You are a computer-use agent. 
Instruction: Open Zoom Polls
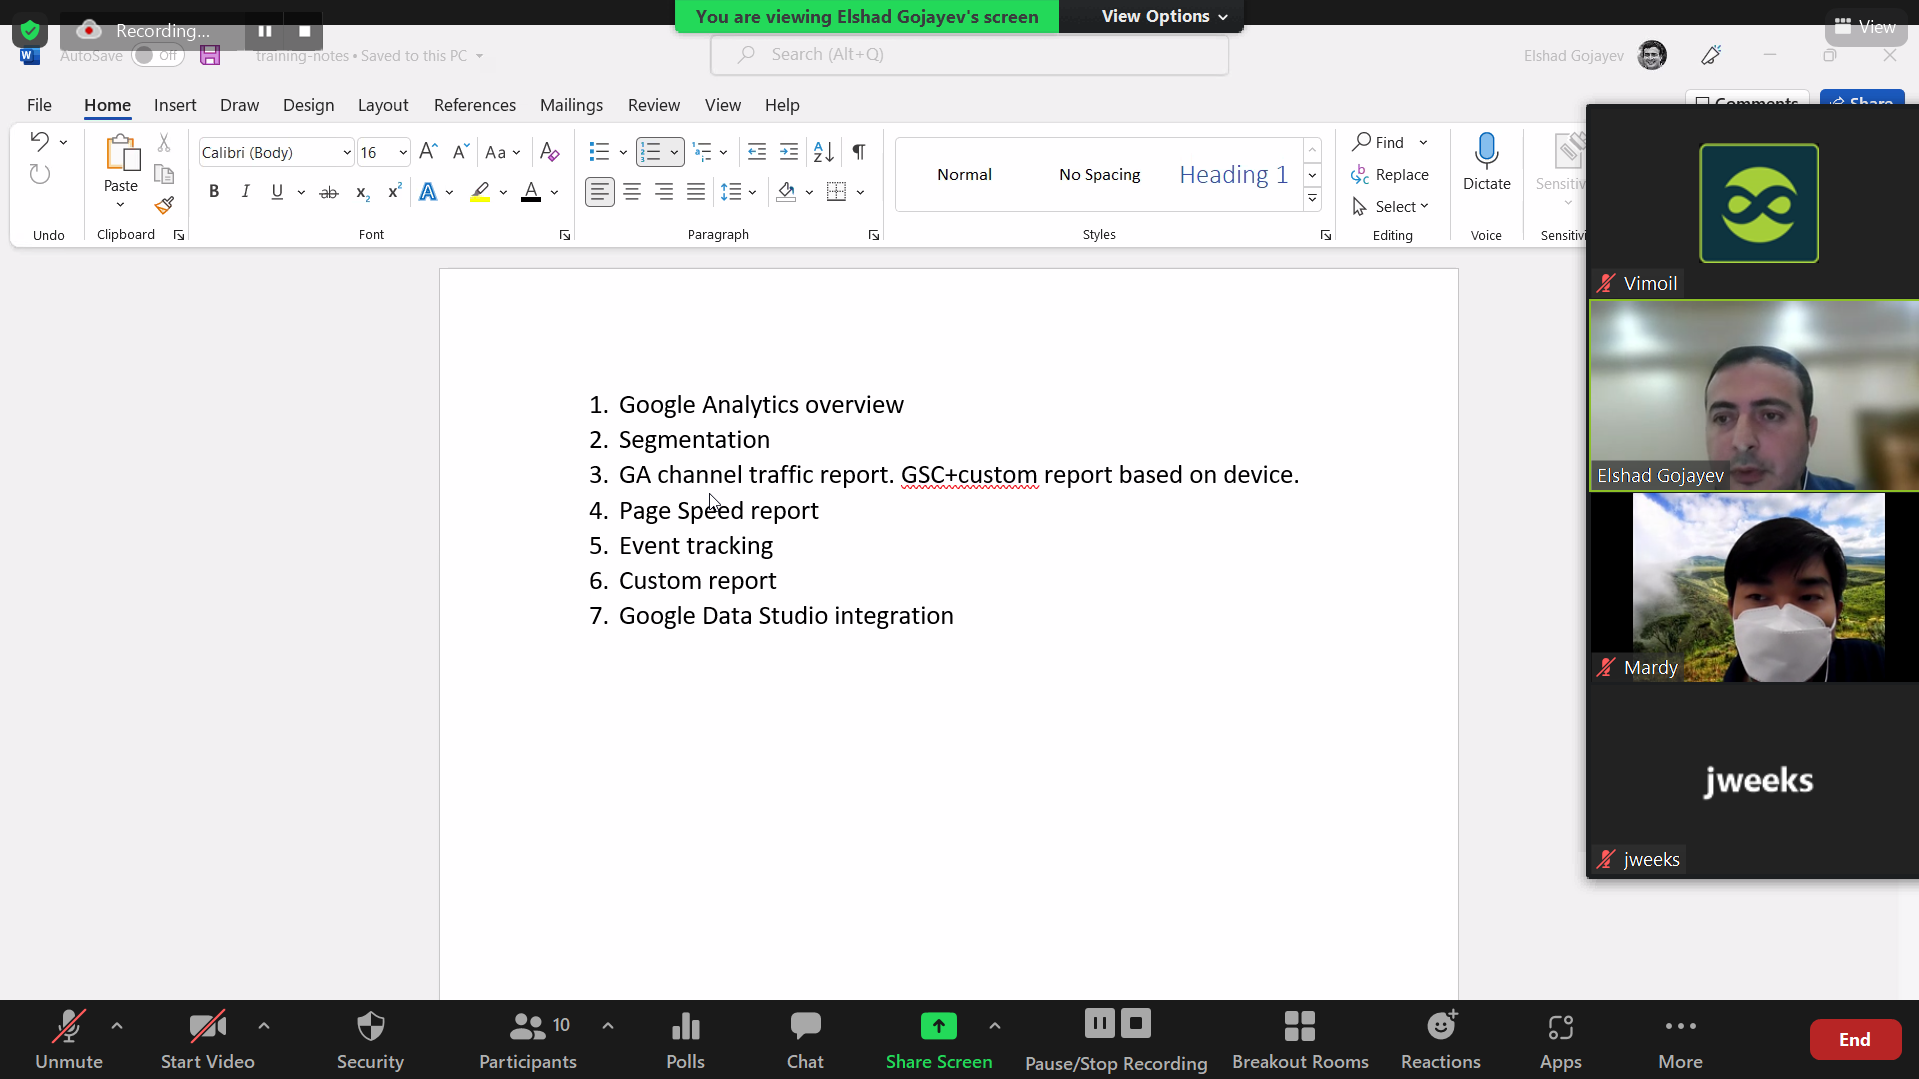(685, 1040)
